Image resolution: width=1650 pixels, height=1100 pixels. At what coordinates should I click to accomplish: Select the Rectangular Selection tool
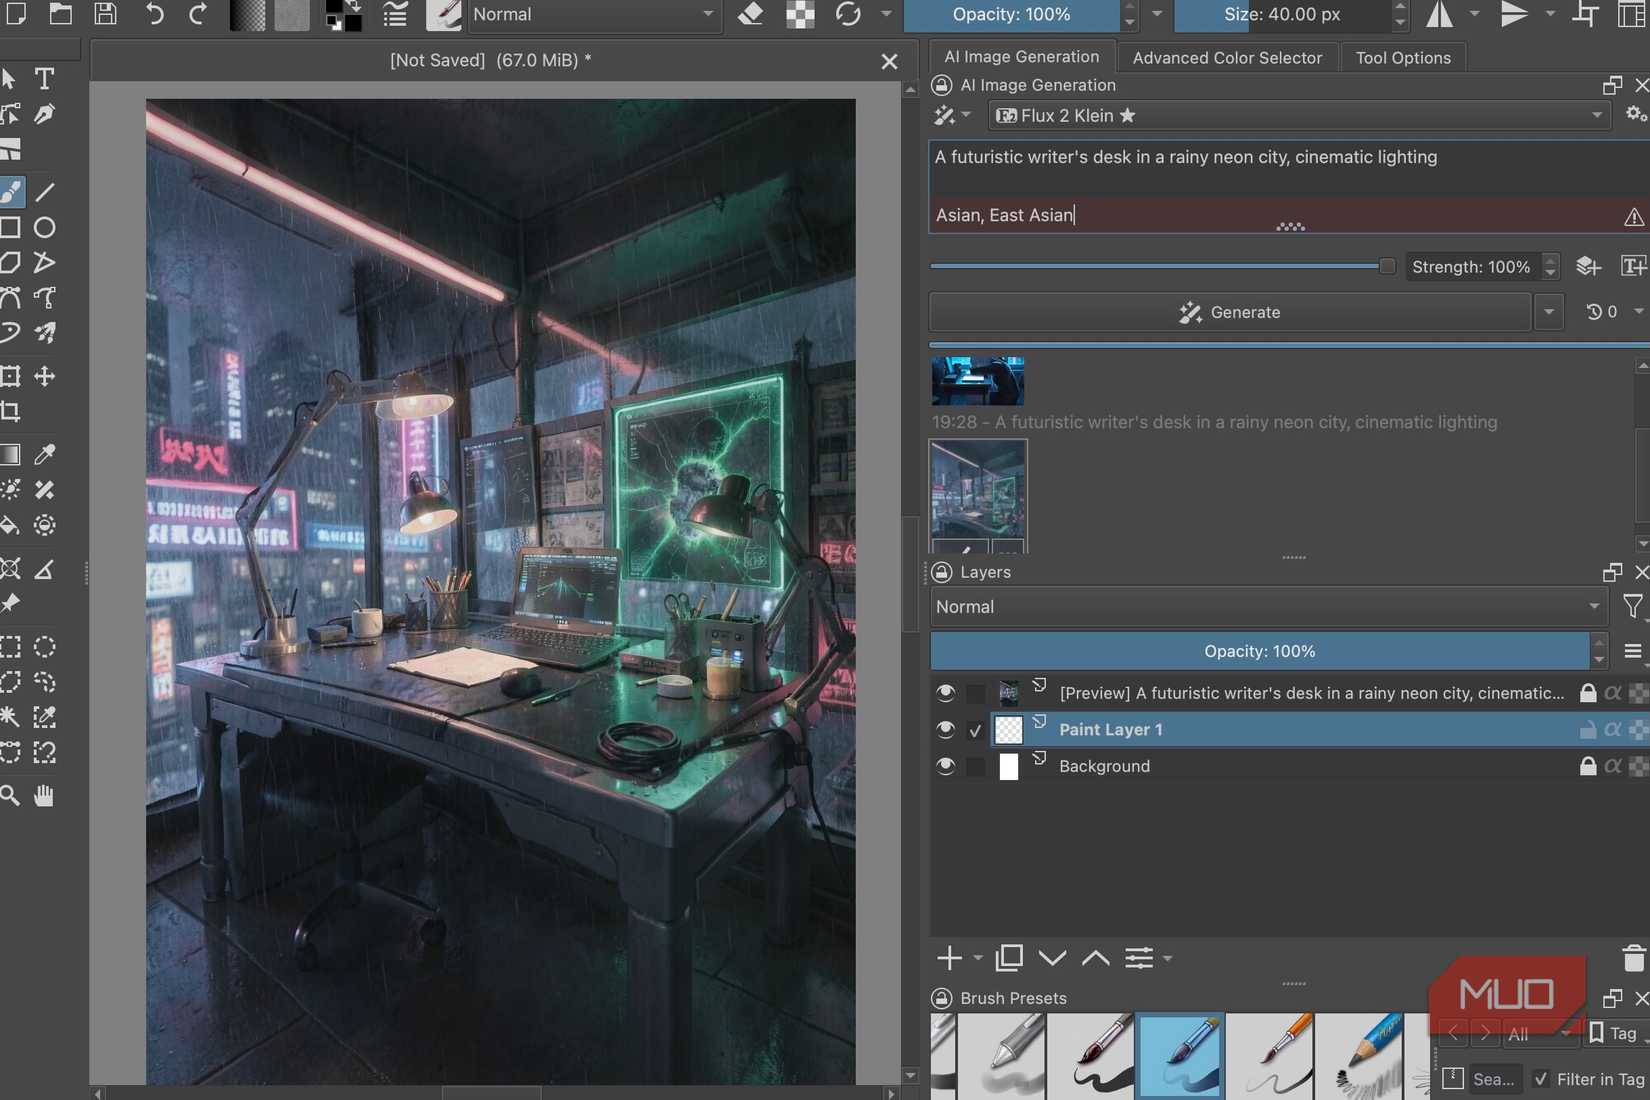click(x=11, y=647)
